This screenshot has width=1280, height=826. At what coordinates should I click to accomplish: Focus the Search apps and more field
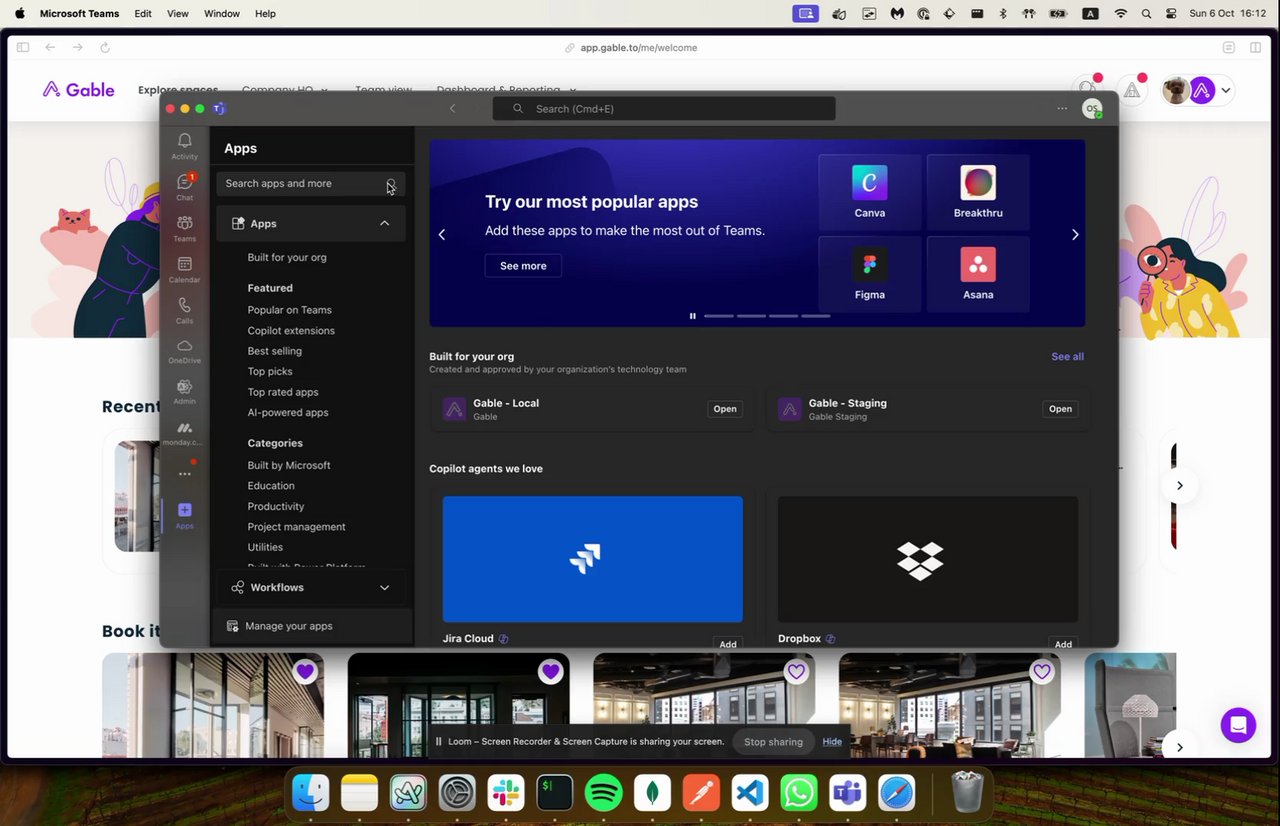click(x=311, y=184)
